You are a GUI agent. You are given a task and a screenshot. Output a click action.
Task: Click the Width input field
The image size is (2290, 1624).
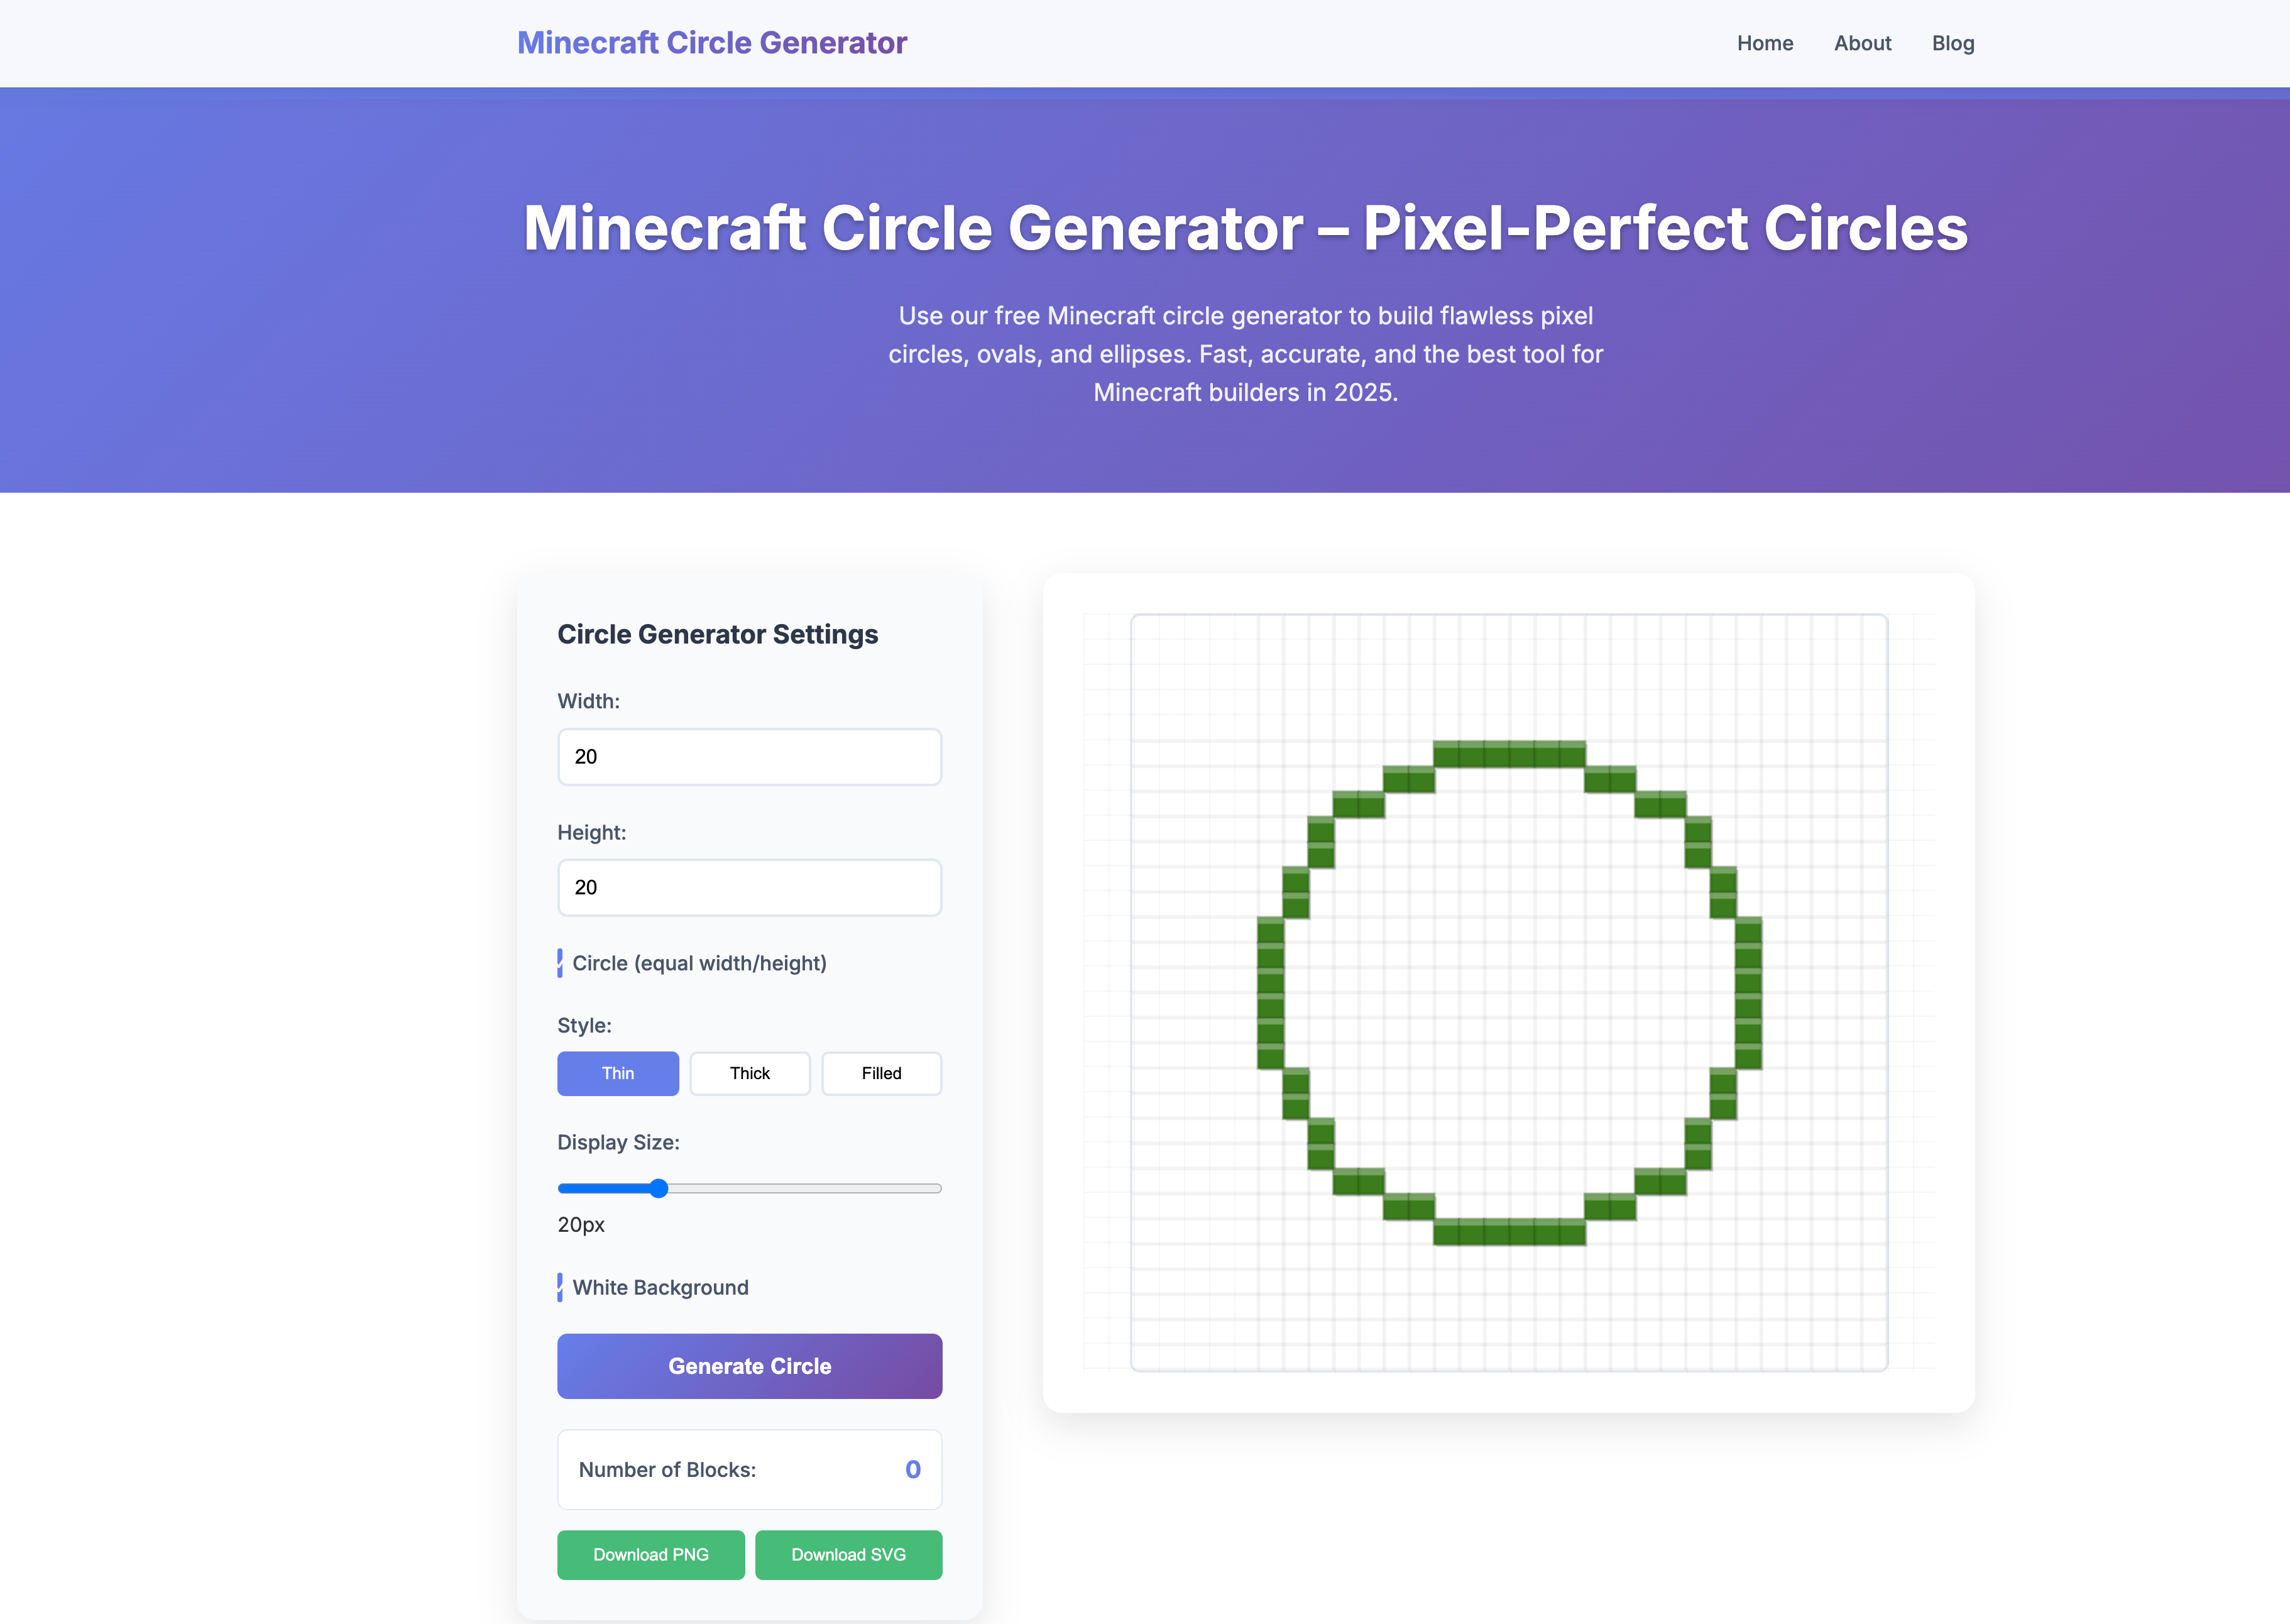coord(749,757)
